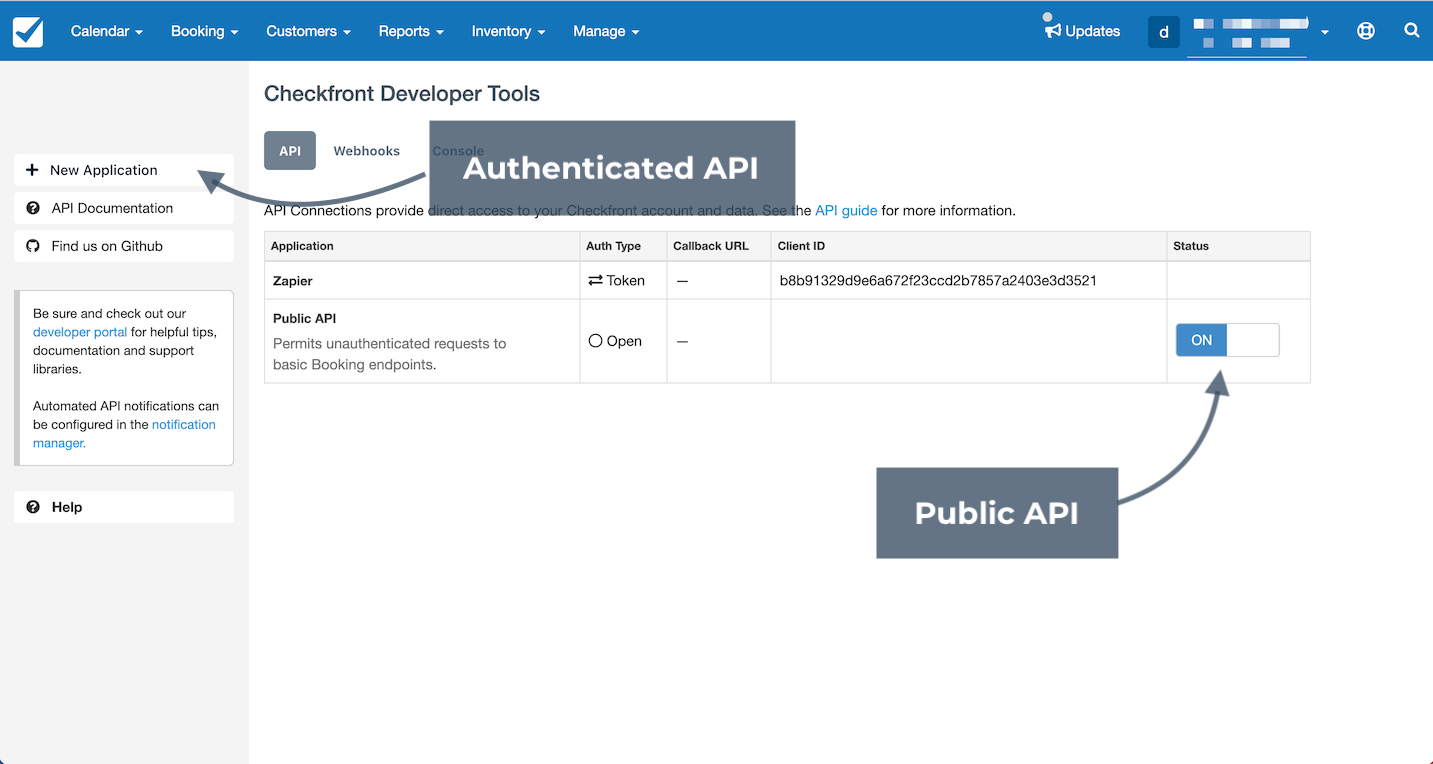Click the user avatar 'd' icon
Viewport: 1433px width, 764px height.
[x=1164, y=32]
